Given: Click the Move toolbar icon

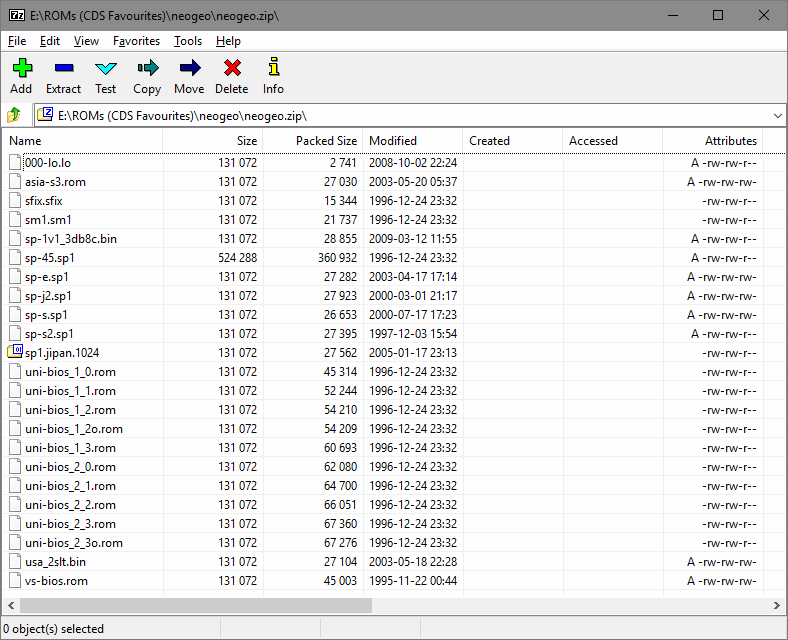Looking at the screenshot, I should (x=189, y=68).
